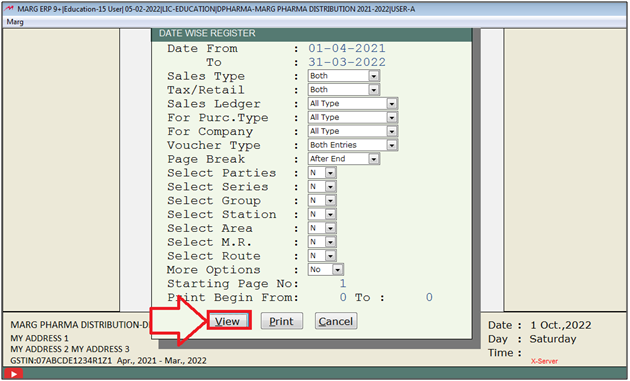Click the Date From value 01-04-2021
The width and height of the screenshot is (630, 381).
click(x=347, y=49)
